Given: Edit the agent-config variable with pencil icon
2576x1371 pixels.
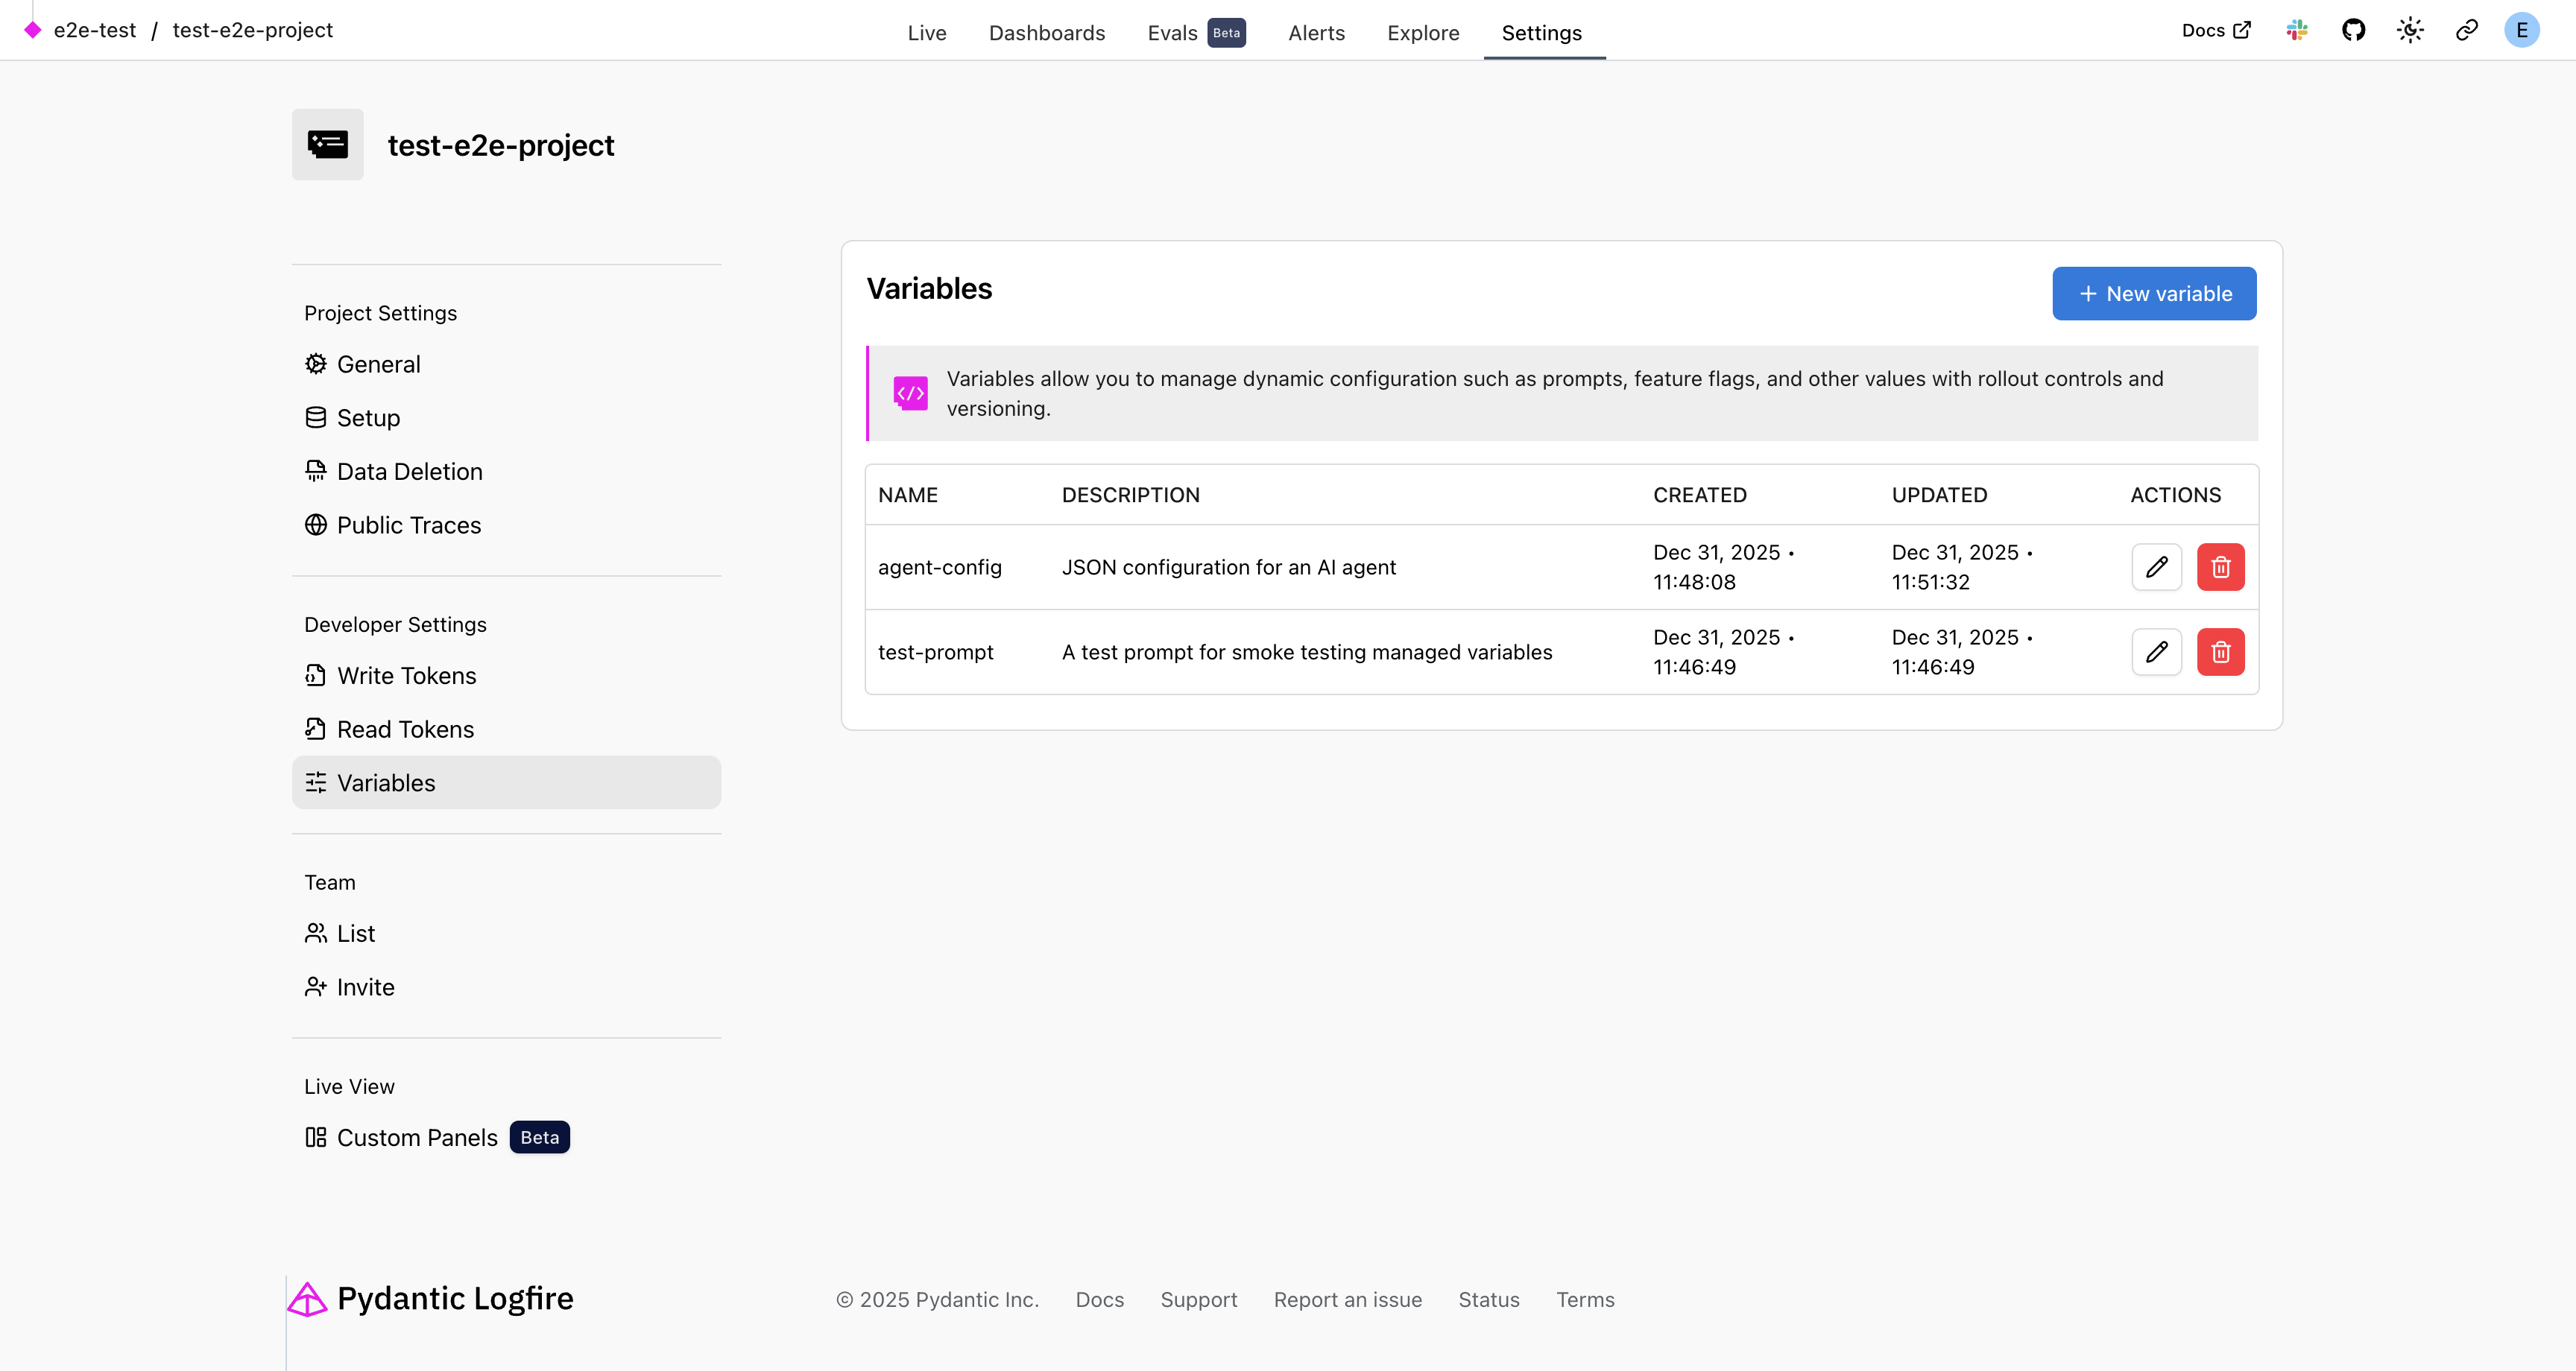Looking at the screenshot, I should pos(2156,567).
